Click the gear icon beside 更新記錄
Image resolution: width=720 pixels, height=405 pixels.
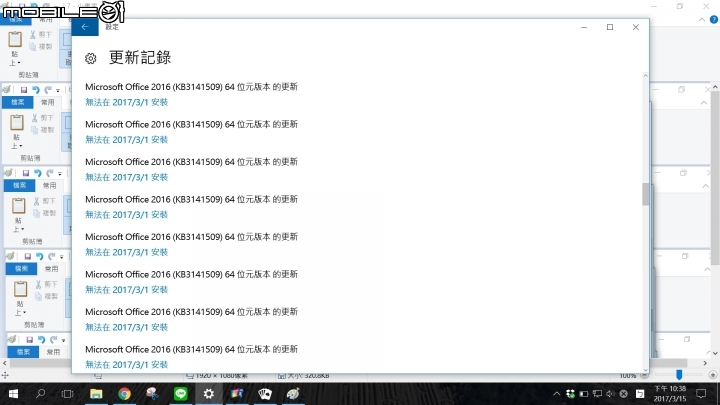(x=90, y=58)
